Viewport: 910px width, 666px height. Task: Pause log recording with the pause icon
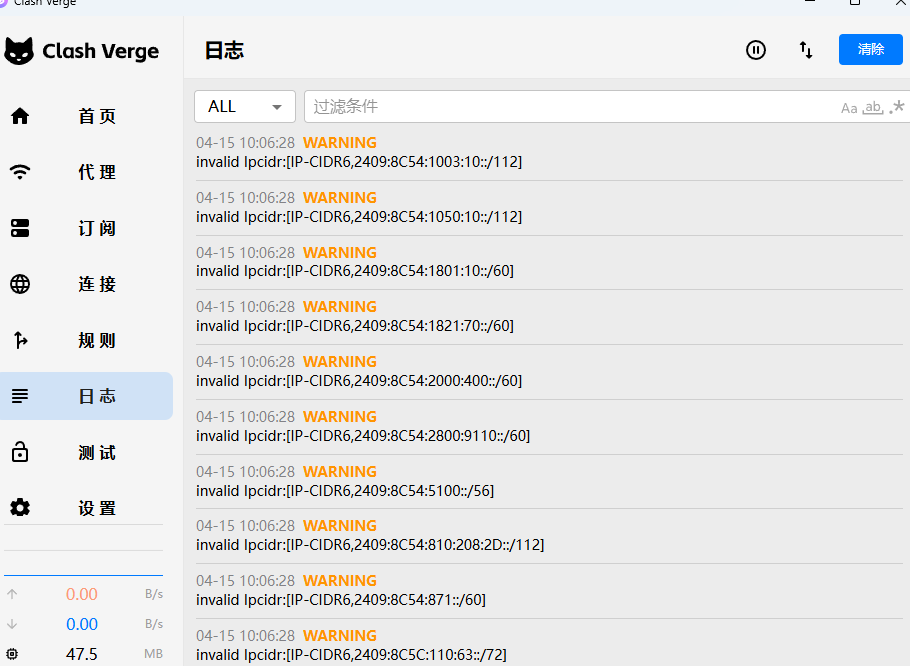(756, 50)
